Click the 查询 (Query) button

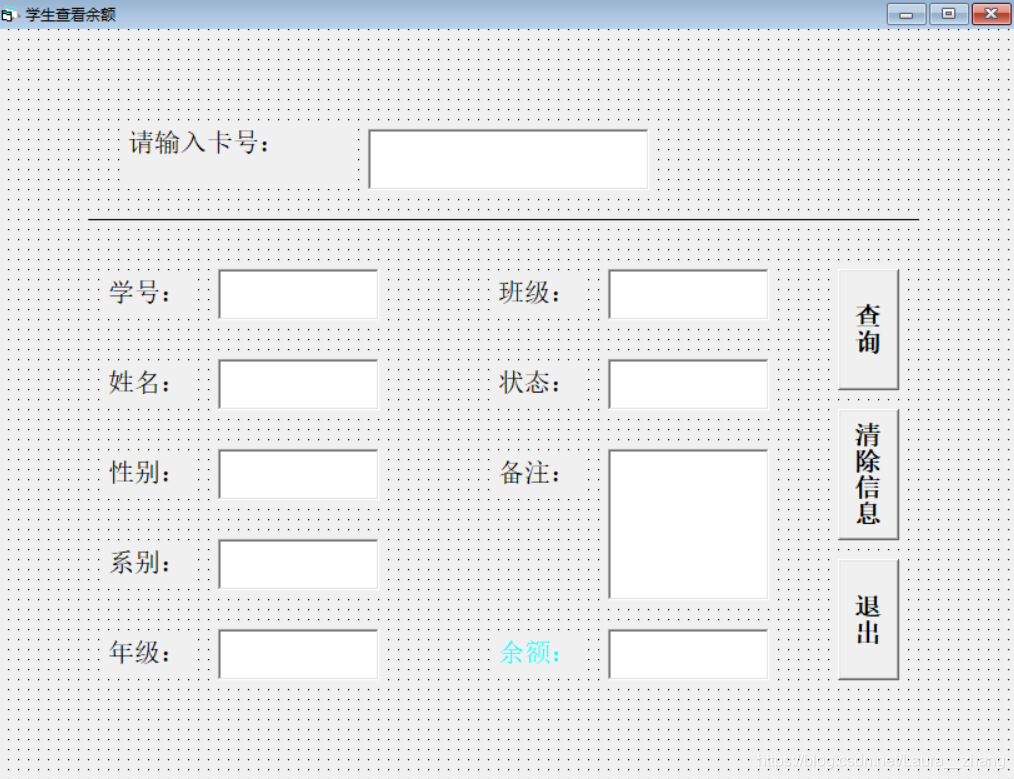[x=866, y=329]
